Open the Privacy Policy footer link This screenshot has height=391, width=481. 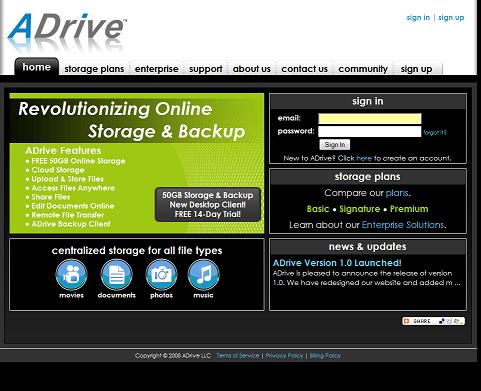284,356
